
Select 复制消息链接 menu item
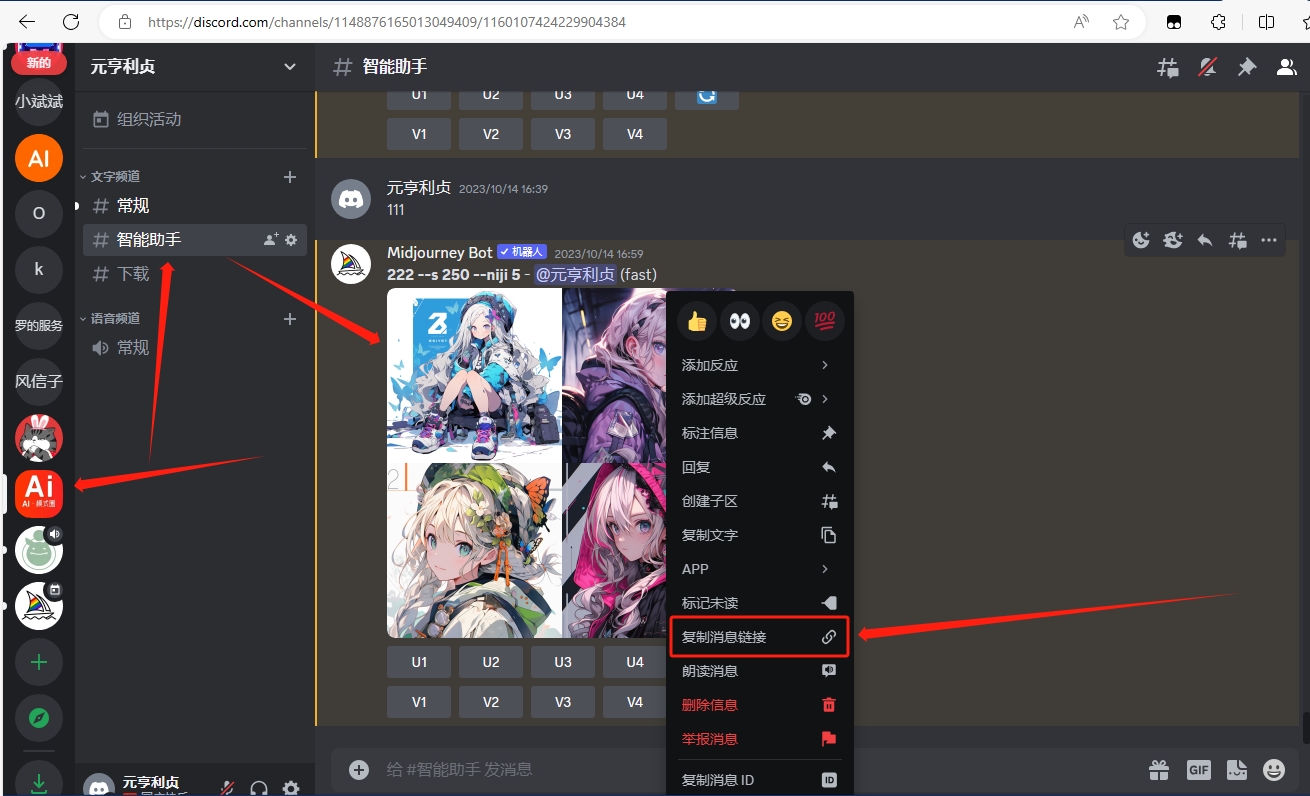point(760,637)
